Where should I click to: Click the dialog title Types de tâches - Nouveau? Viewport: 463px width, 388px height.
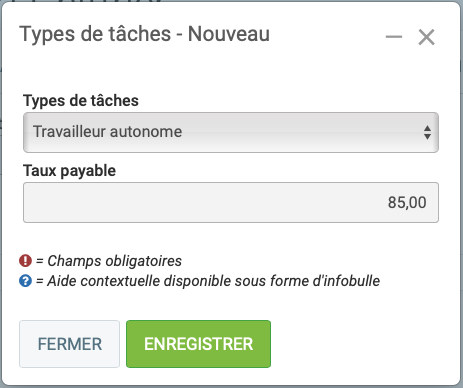point(144,34)
